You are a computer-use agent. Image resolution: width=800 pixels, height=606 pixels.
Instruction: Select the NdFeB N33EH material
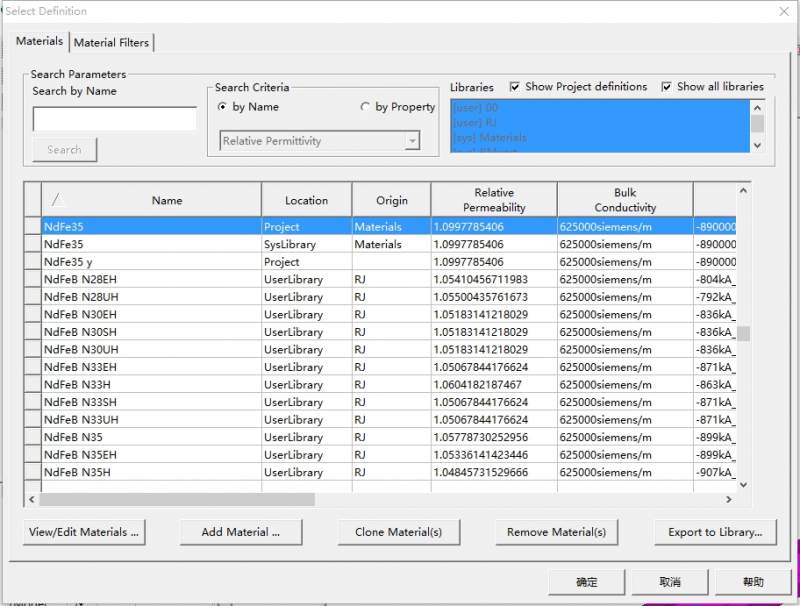click(389, 367)
